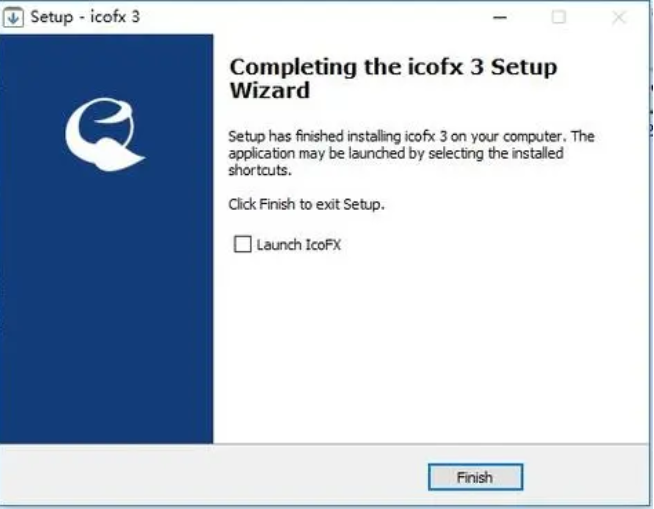This screenshot has width=654, height=509.
Task: Click 'application may be launched' text line
Action: tap(396, 153)
